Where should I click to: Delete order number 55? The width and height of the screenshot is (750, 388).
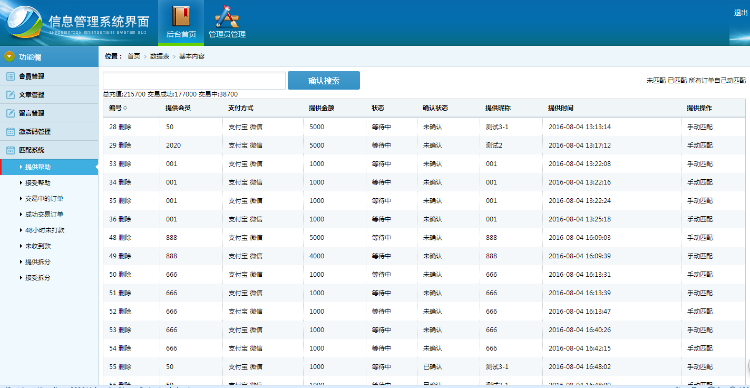point(125,367)
